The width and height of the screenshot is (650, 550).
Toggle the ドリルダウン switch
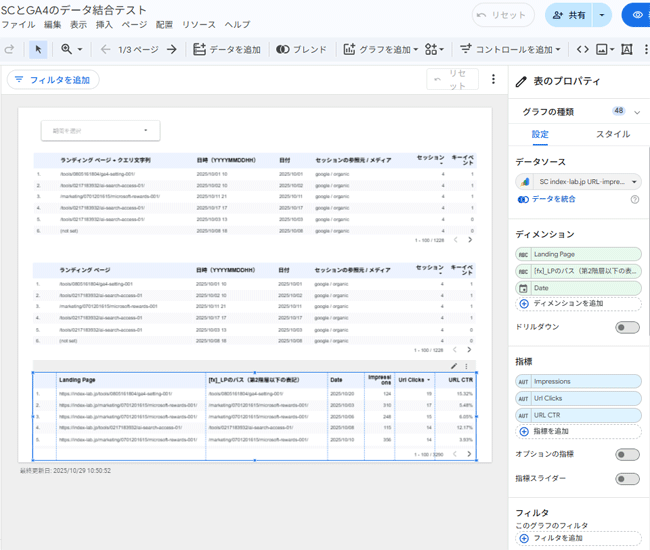(627, 327)
